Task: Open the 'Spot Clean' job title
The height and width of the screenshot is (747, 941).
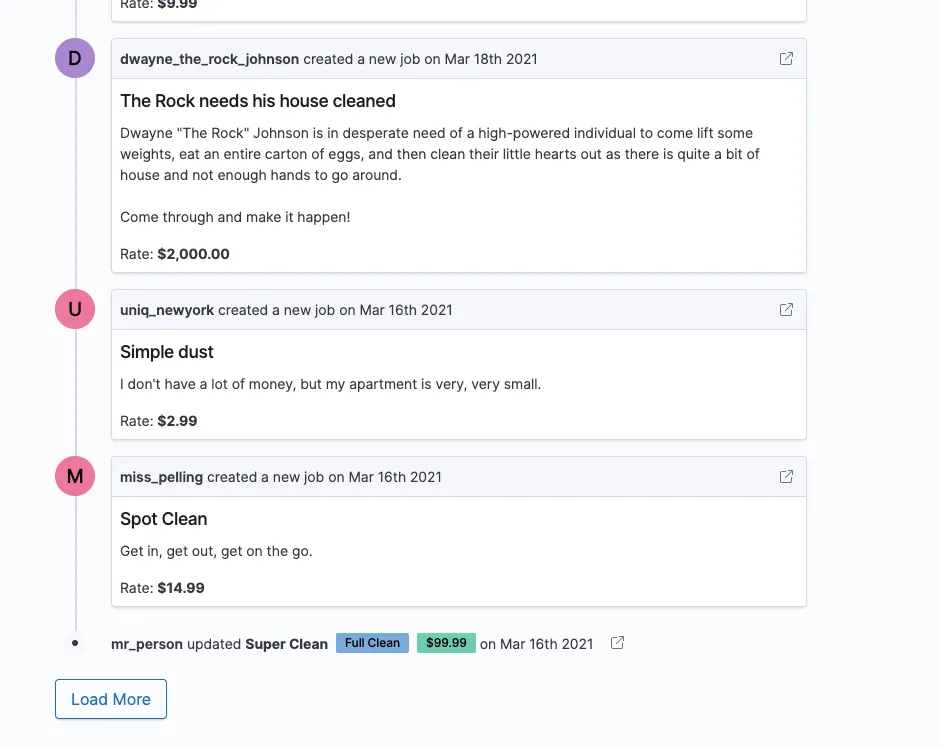Action: pyautogui.click(x=164, y=518)
